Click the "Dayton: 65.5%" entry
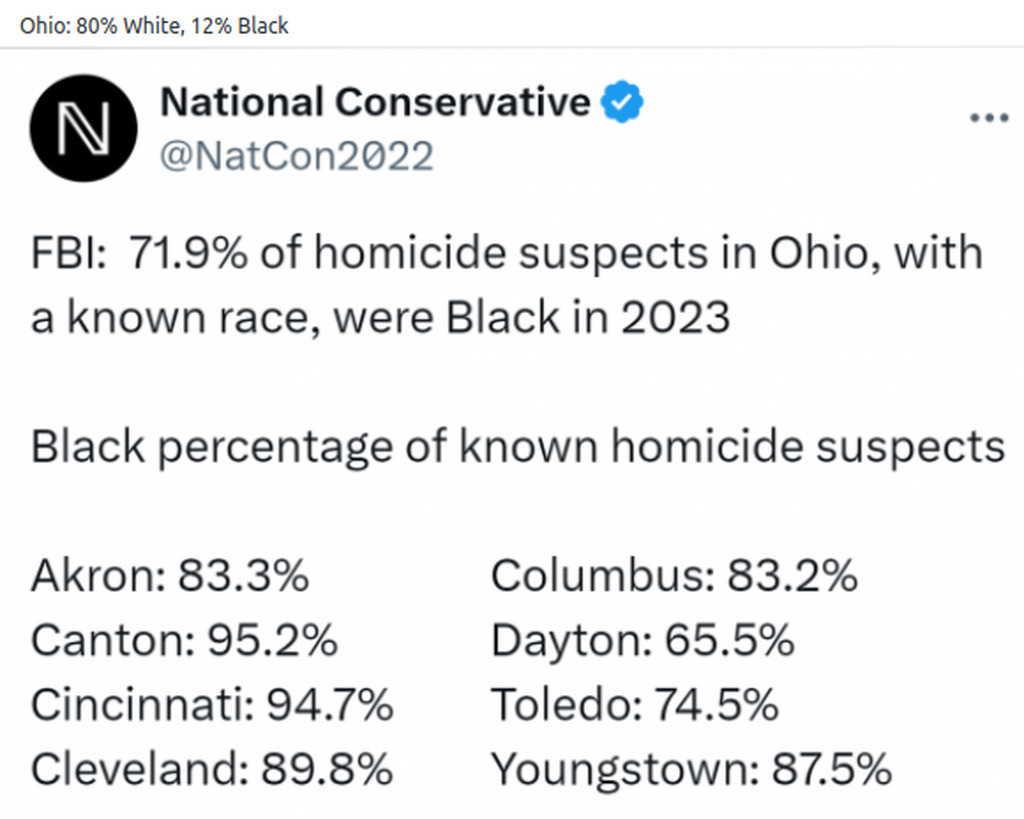The width and height of the screenshot is (1024, 819). pyautogui.click(x=643, y=640)
